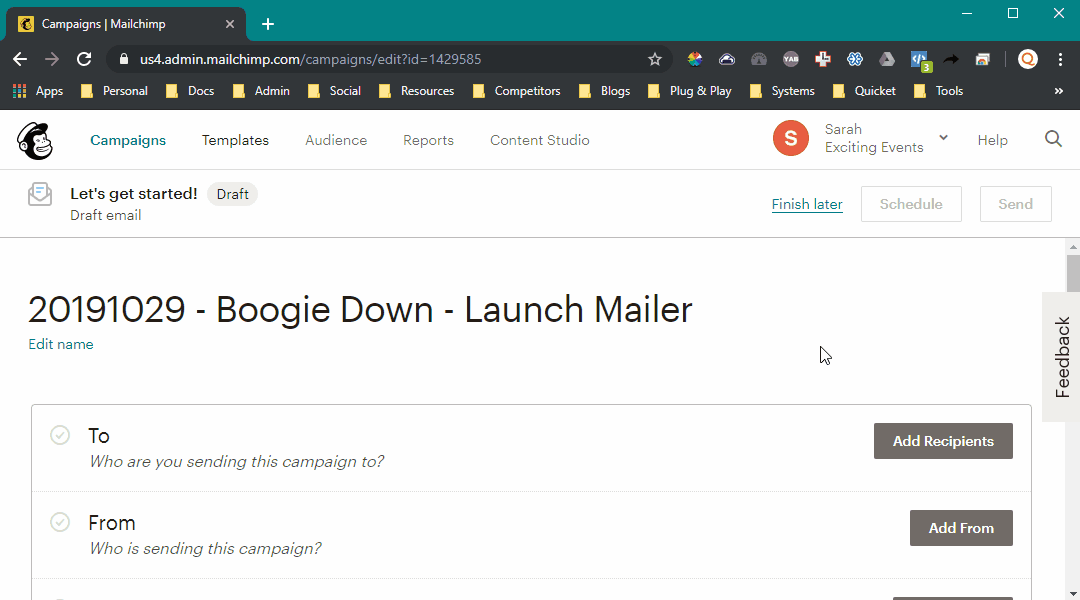The image size is (1080, 600).
Task: Open the Blogs bookmarks folder
Action: coord(605,91)
